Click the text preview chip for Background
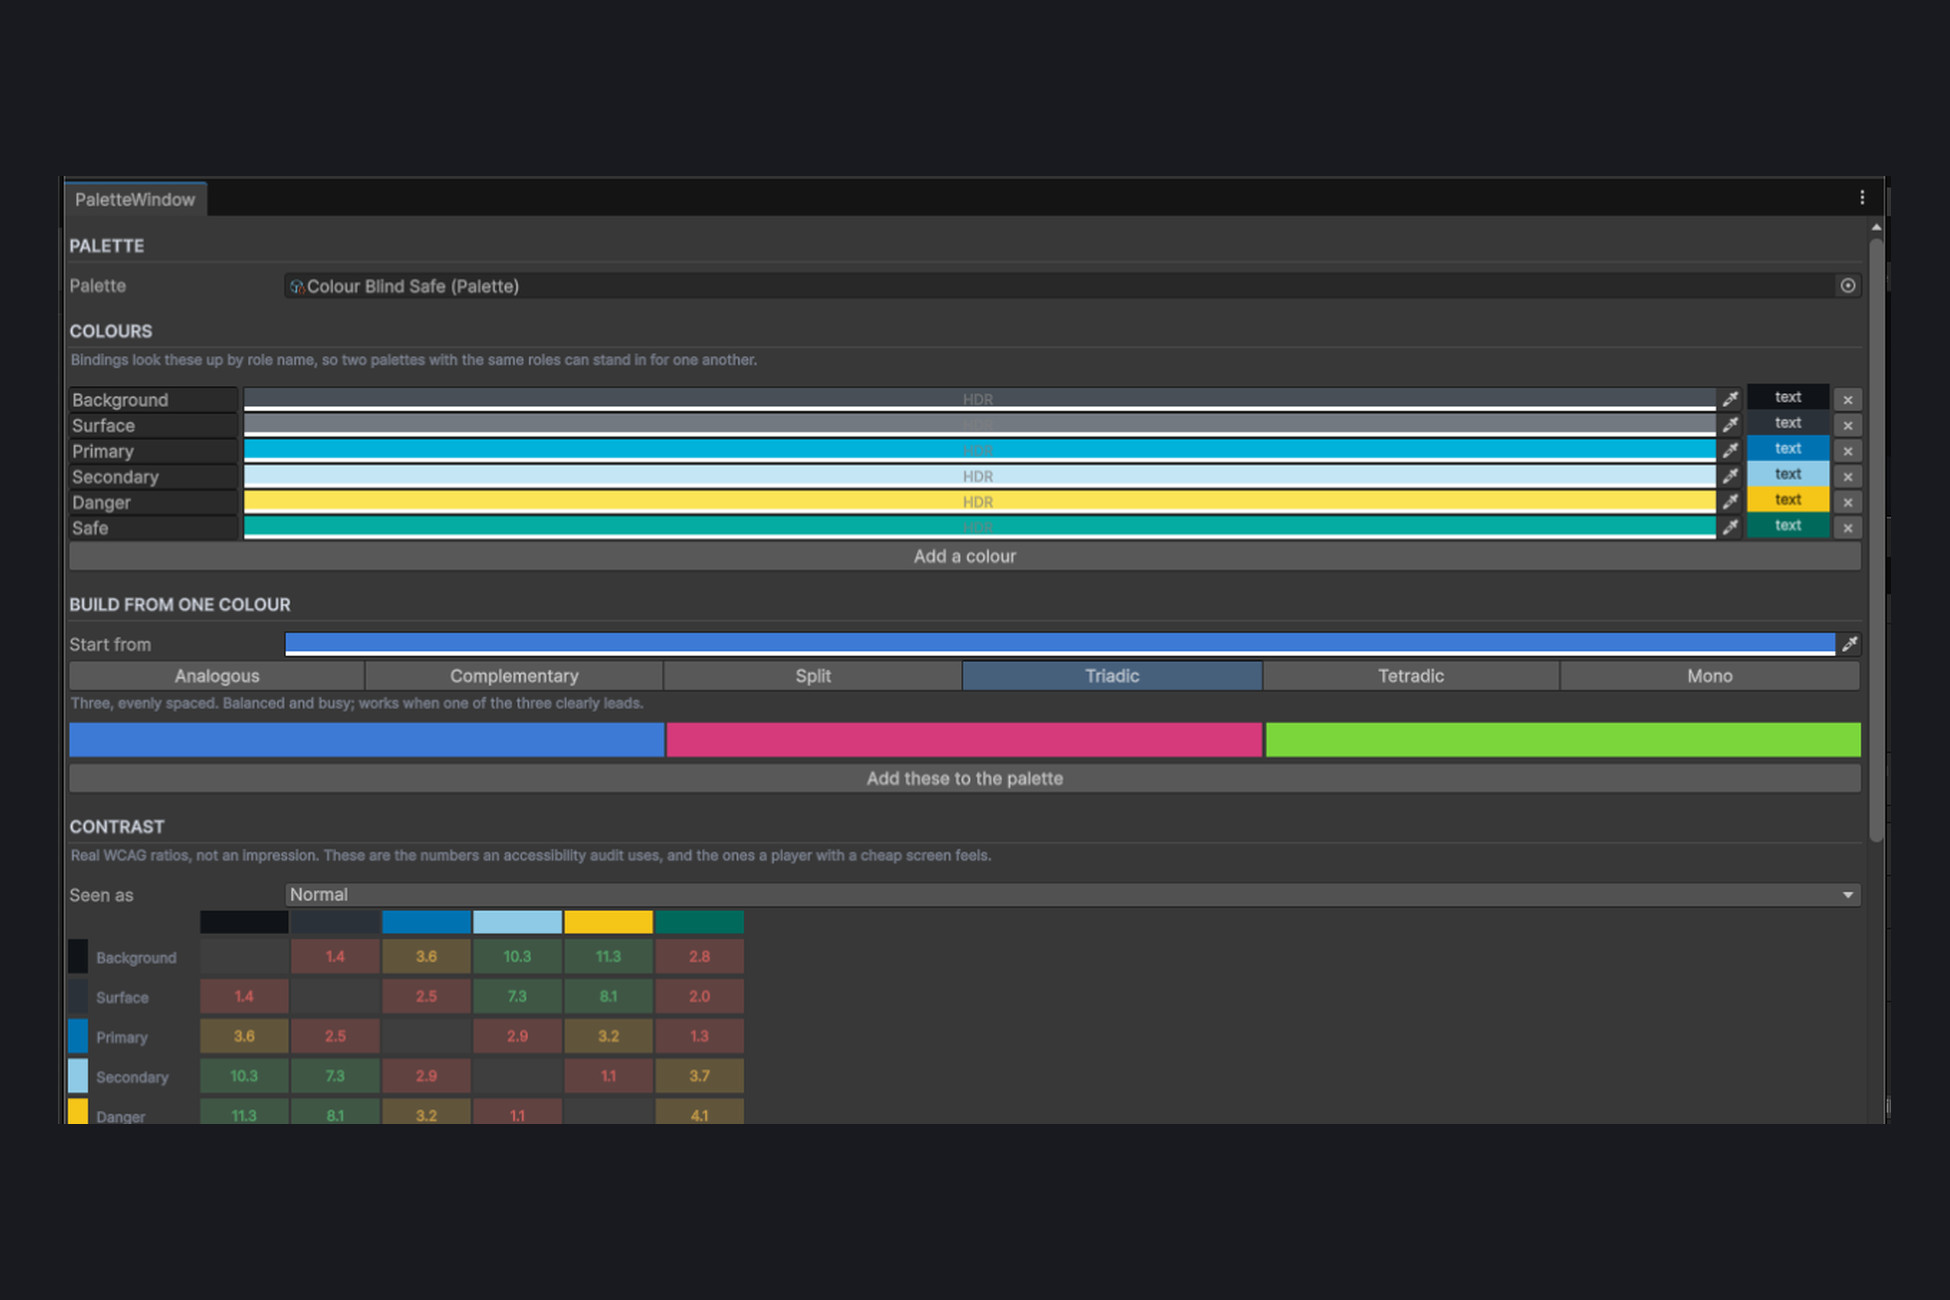 (x=1788, y=397)
